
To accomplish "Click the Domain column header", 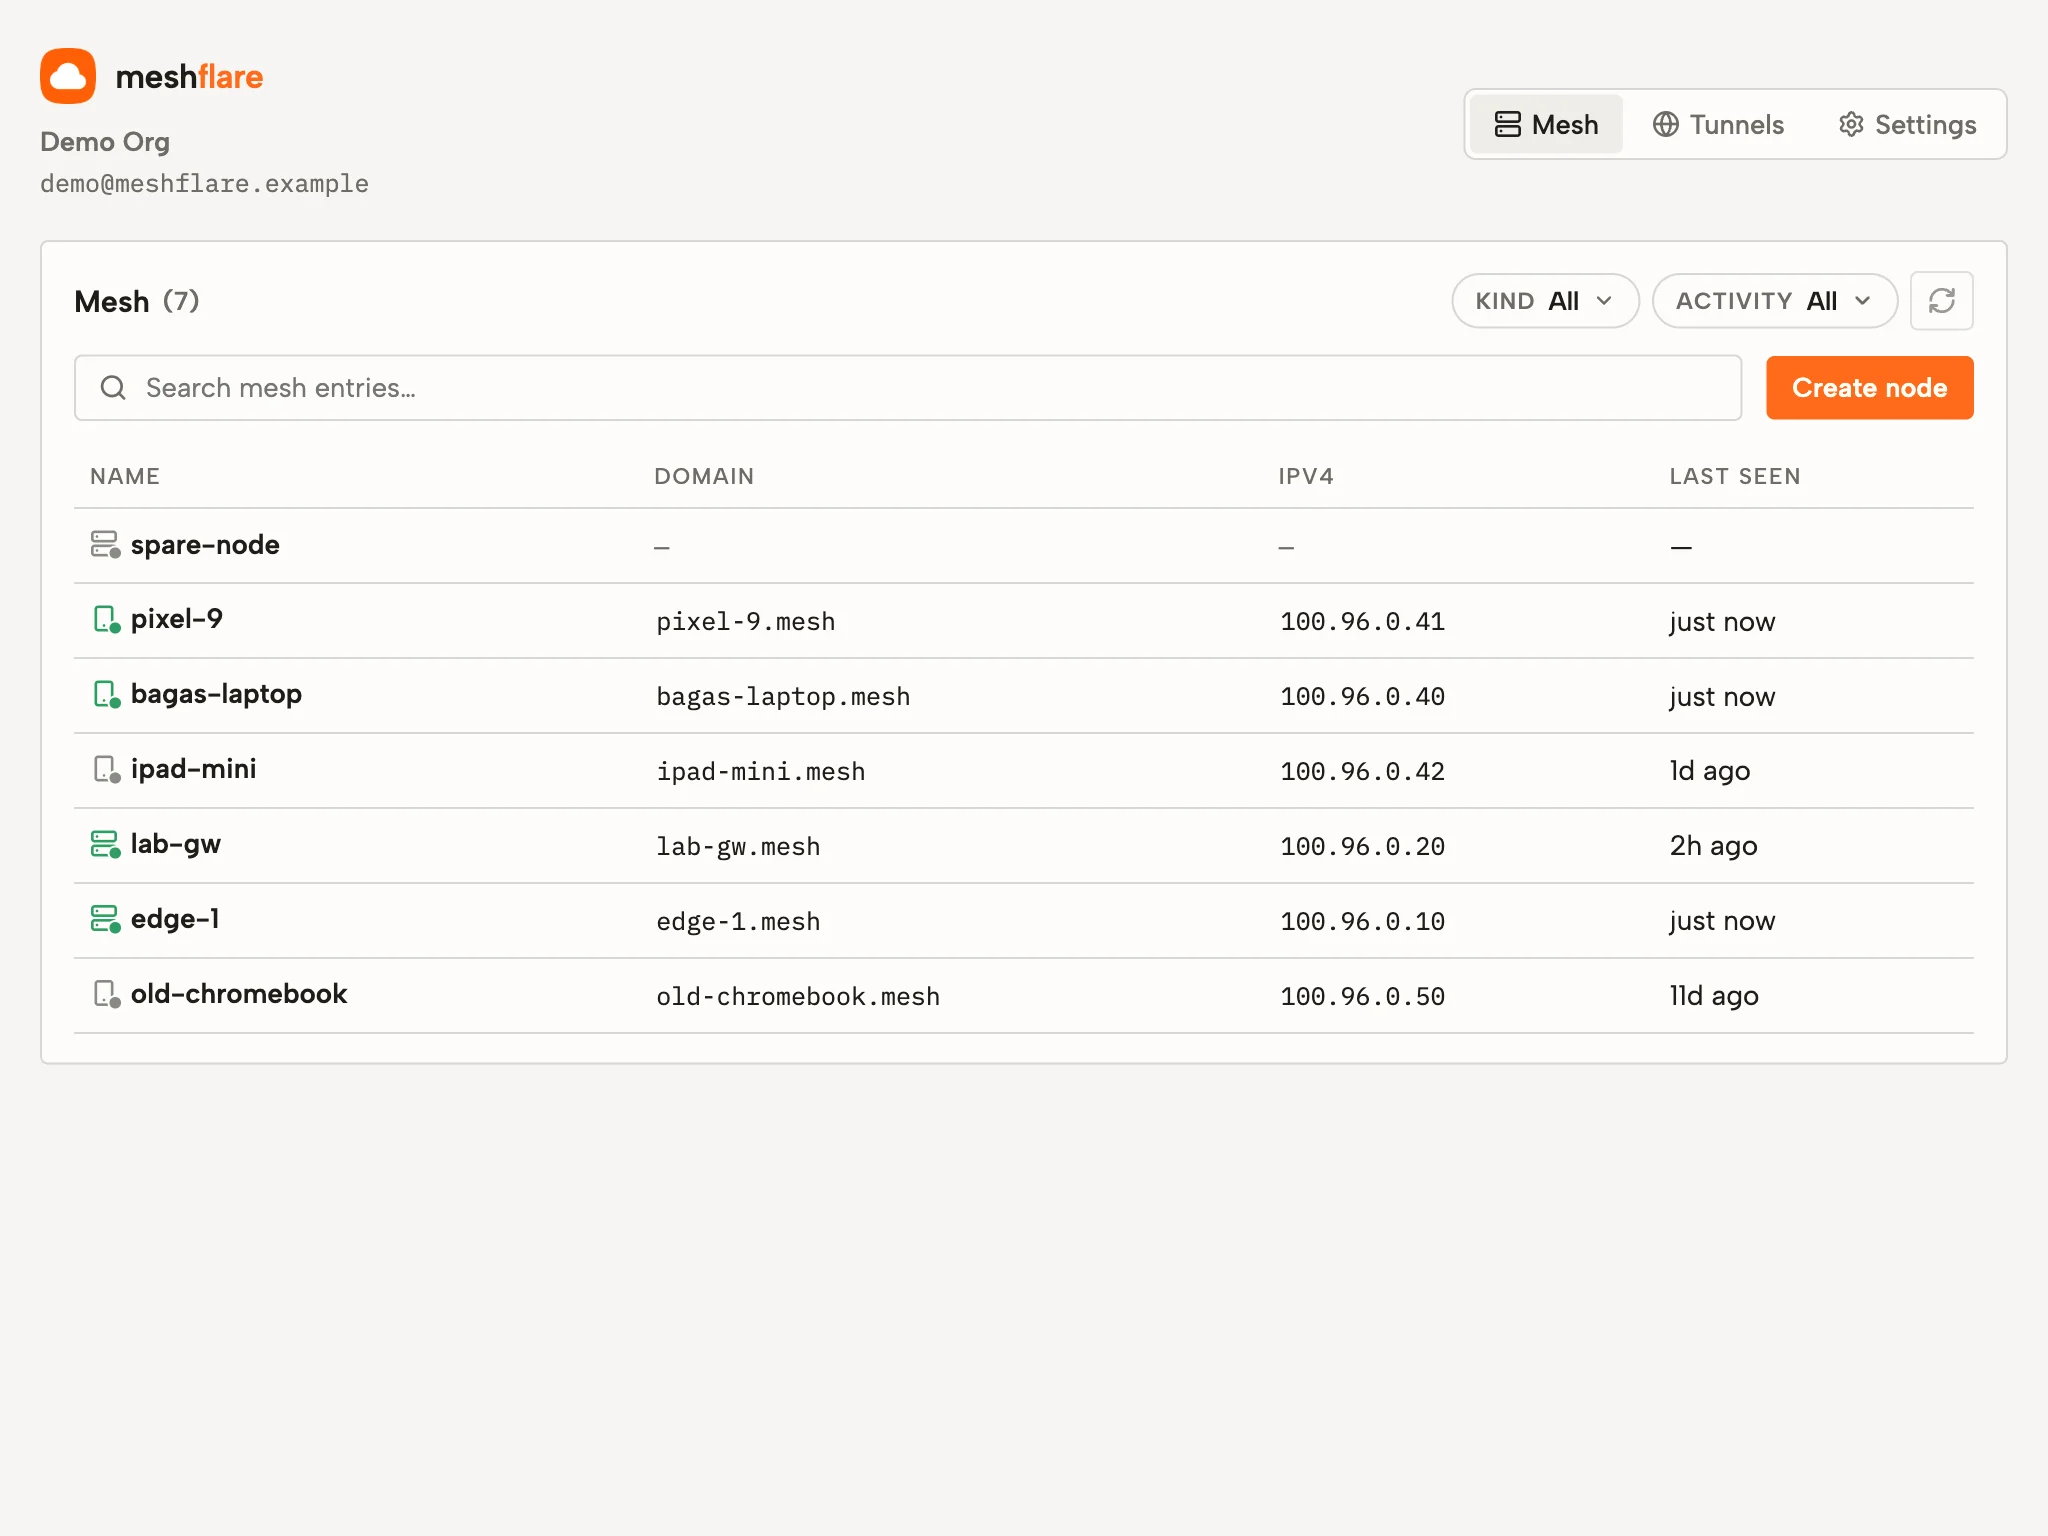I will 704,477.
